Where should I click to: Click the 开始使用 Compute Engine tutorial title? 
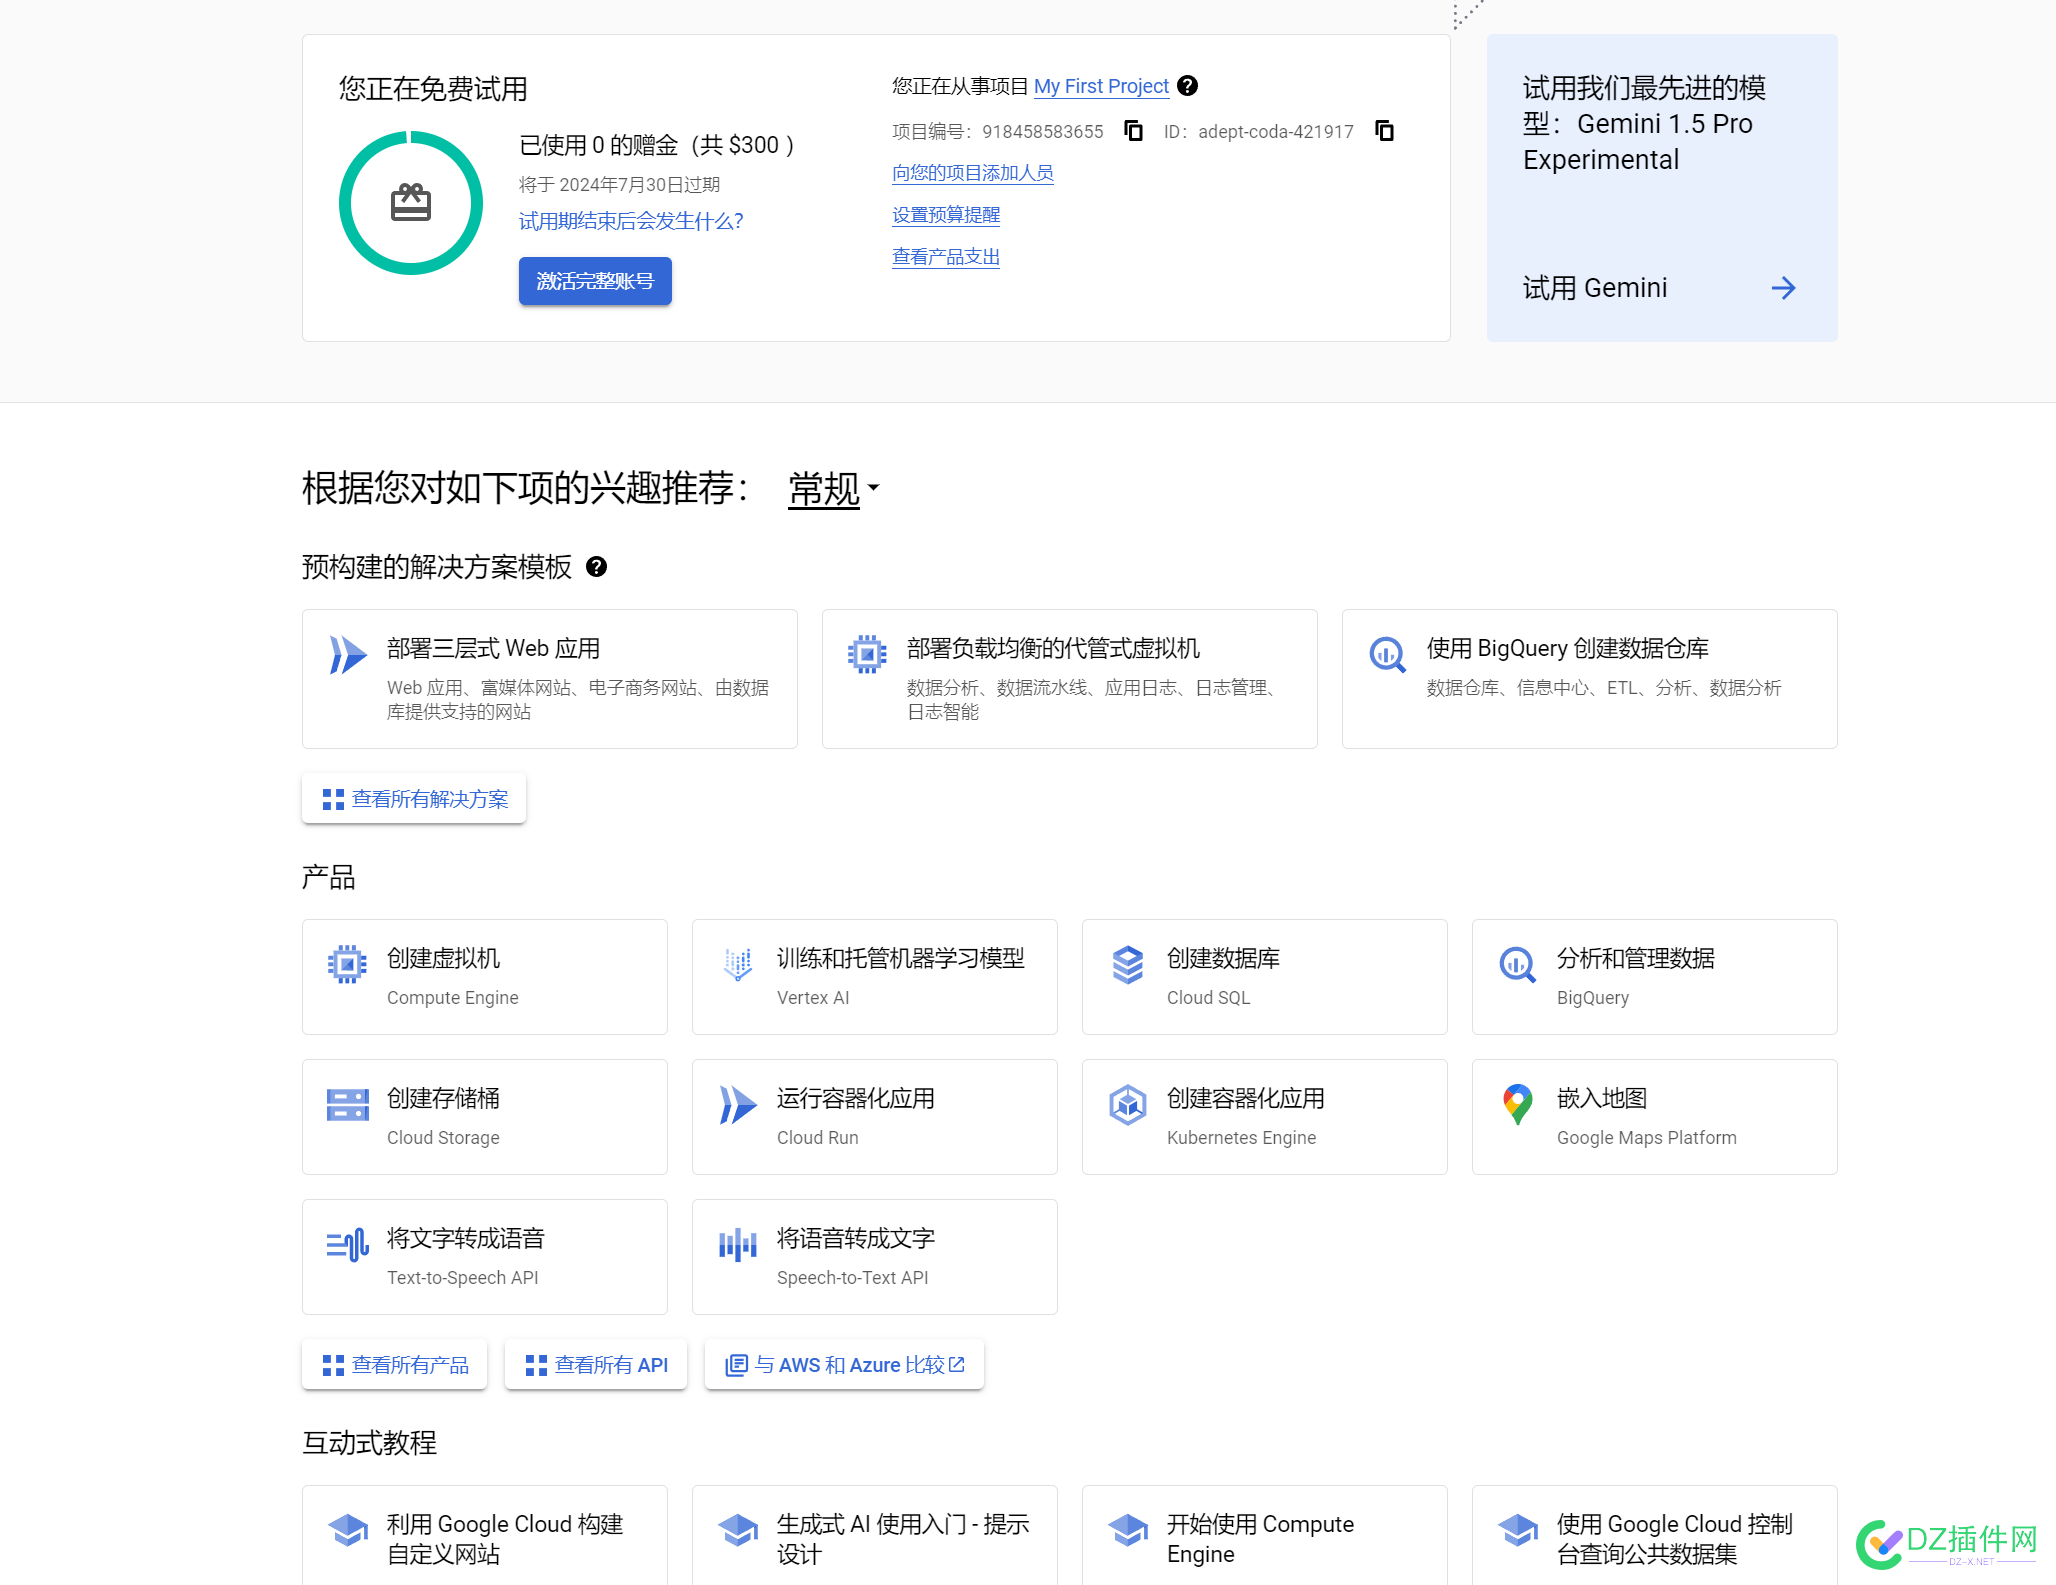[x=1260, y=1539]
